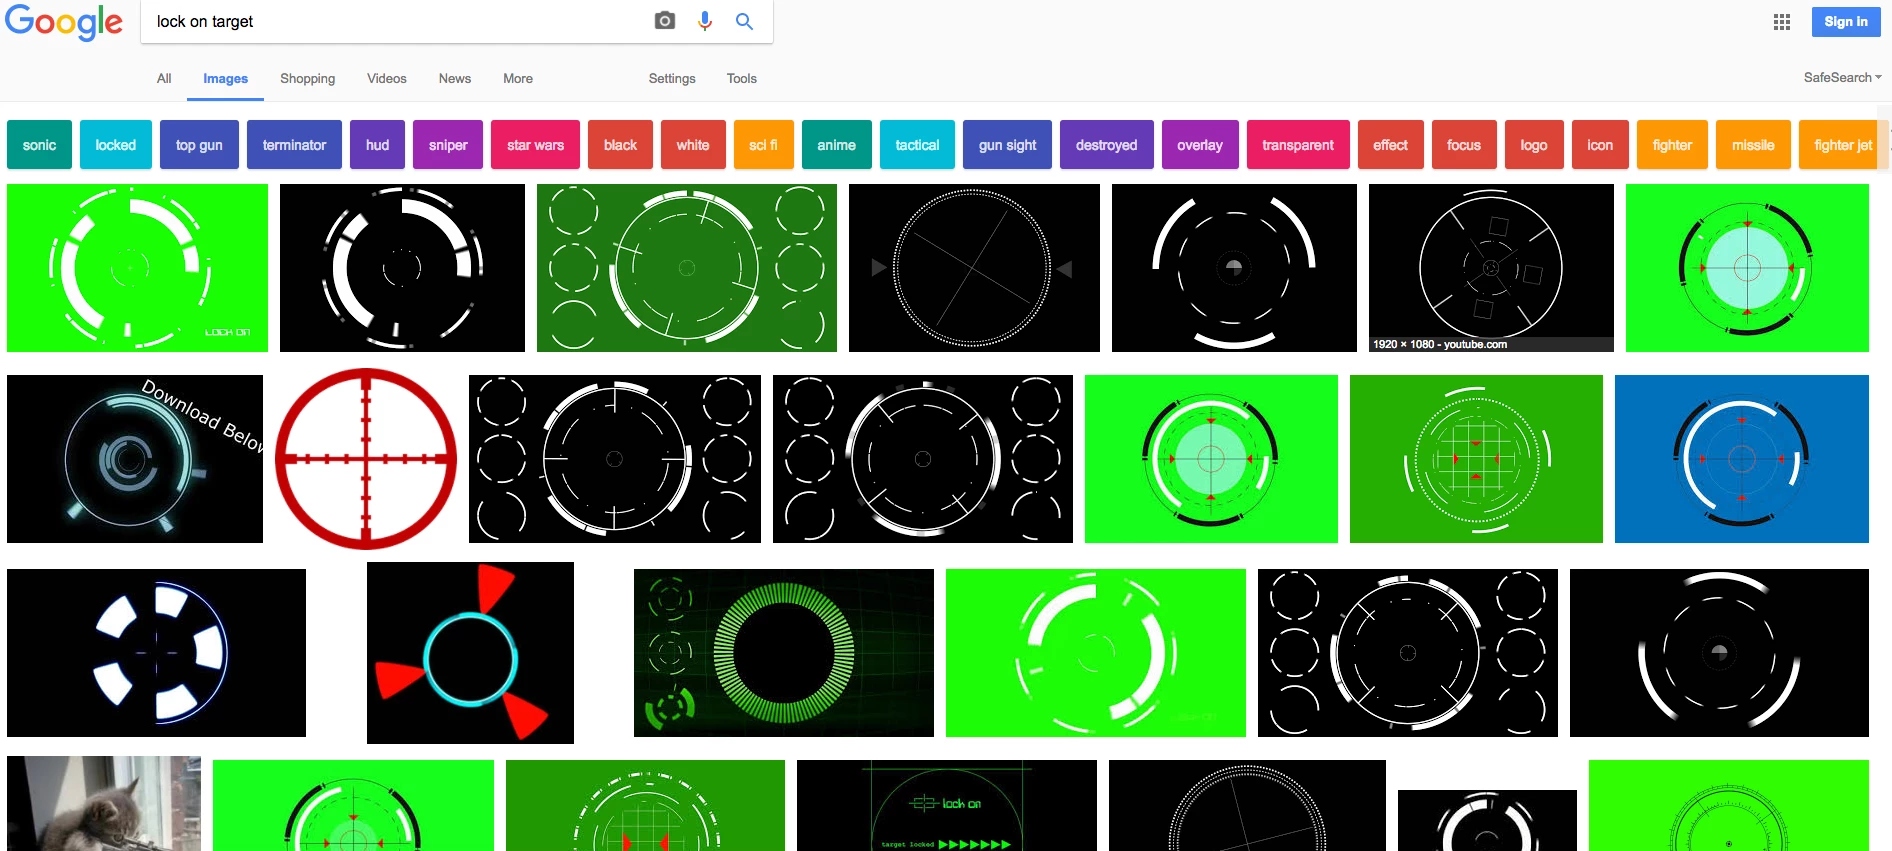
Task: Open the cat photo thumbnail
Action: tap(104, 803)
